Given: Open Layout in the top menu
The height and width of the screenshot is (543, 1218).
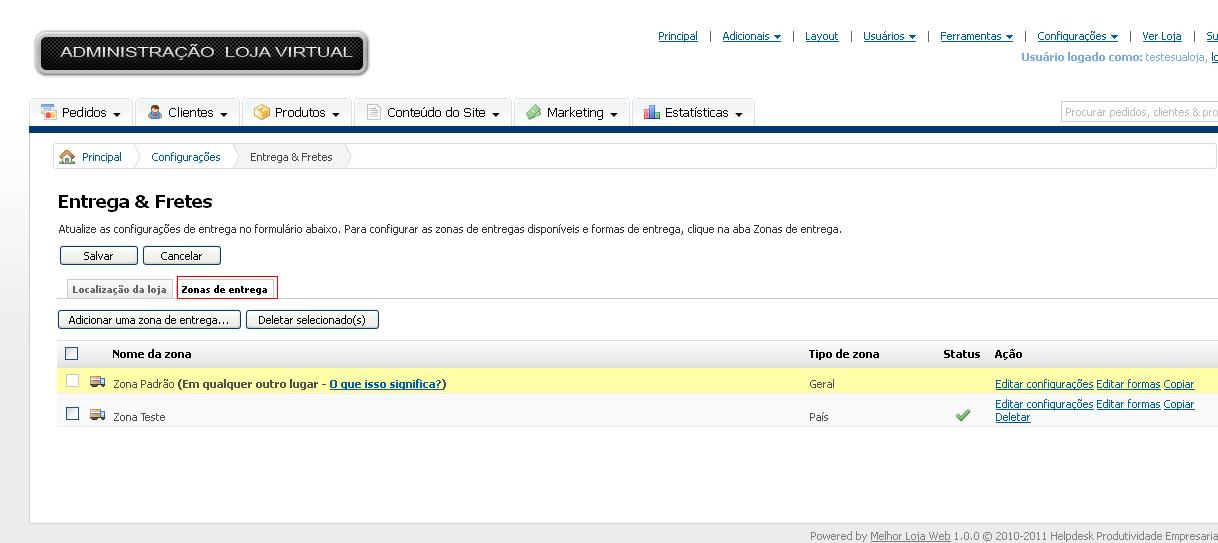Looking at the screenshot, I should [822, 36].
